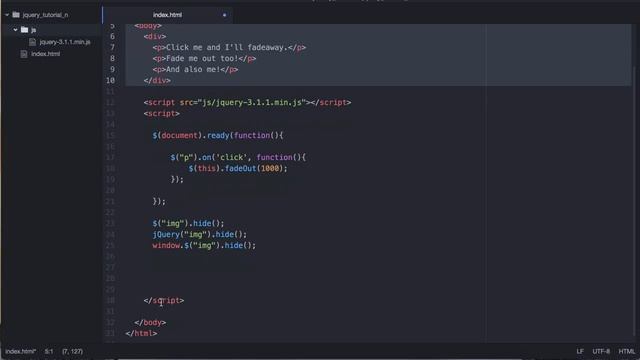Viewport: 640px width, 360px height.
Task: Click the $("img").hide(); line
Action: (x=188, y=224)
